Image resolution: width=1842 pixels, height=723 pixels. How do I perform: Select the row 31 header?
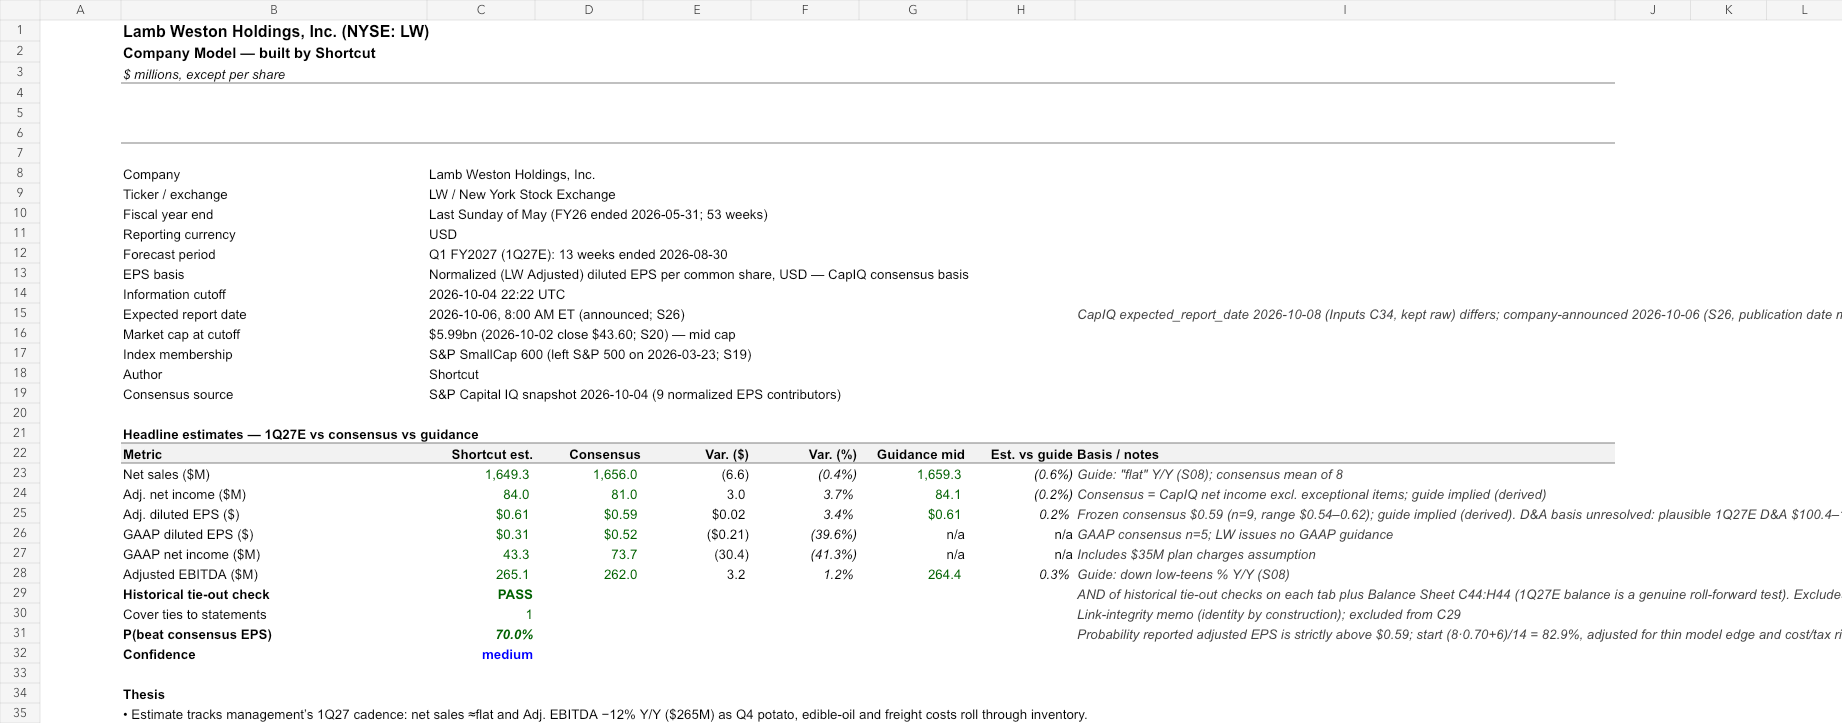click(20, 634)
